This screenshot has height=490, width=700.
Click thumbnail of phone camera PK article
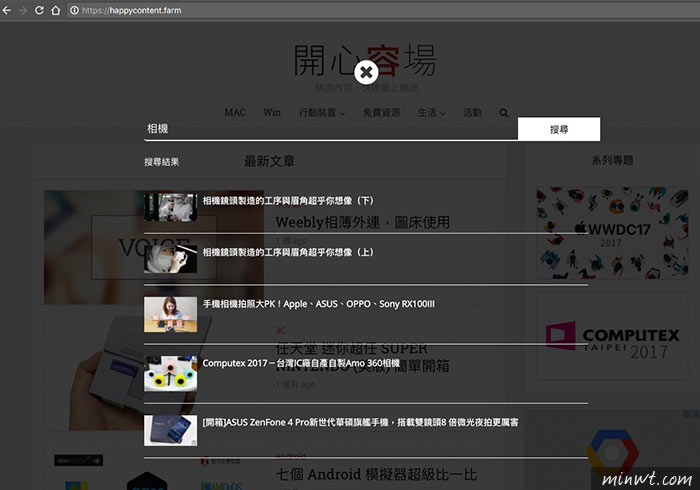click(x=171, y=315)
